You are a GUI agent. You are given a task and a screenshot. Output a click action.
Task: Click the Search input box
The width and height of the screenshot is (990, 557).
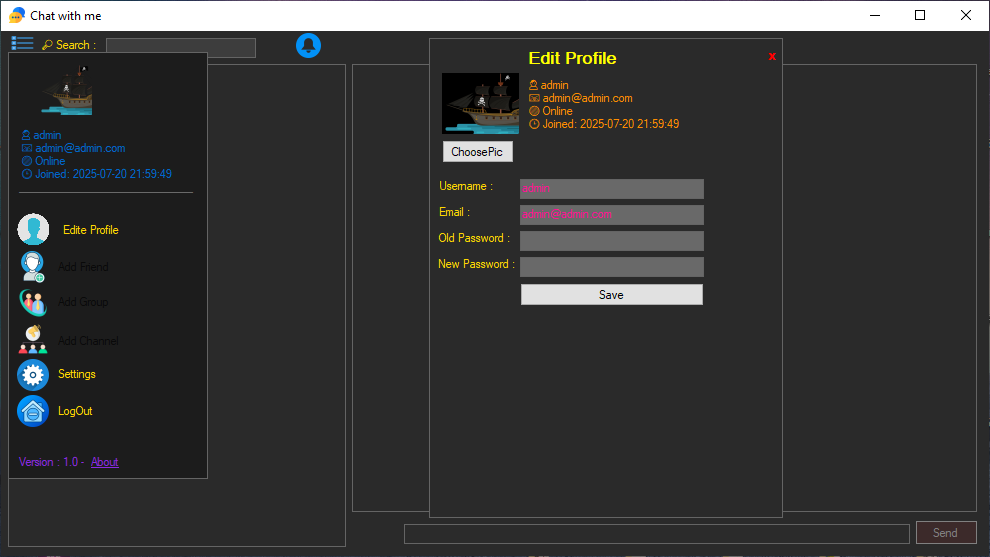(180, 47)
